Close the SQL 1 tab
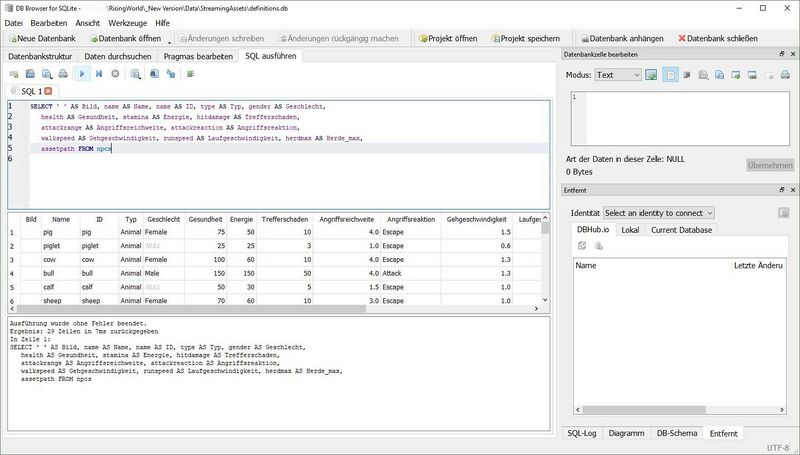The height and width of the screenshot is (455, 800). coord(48,91)
